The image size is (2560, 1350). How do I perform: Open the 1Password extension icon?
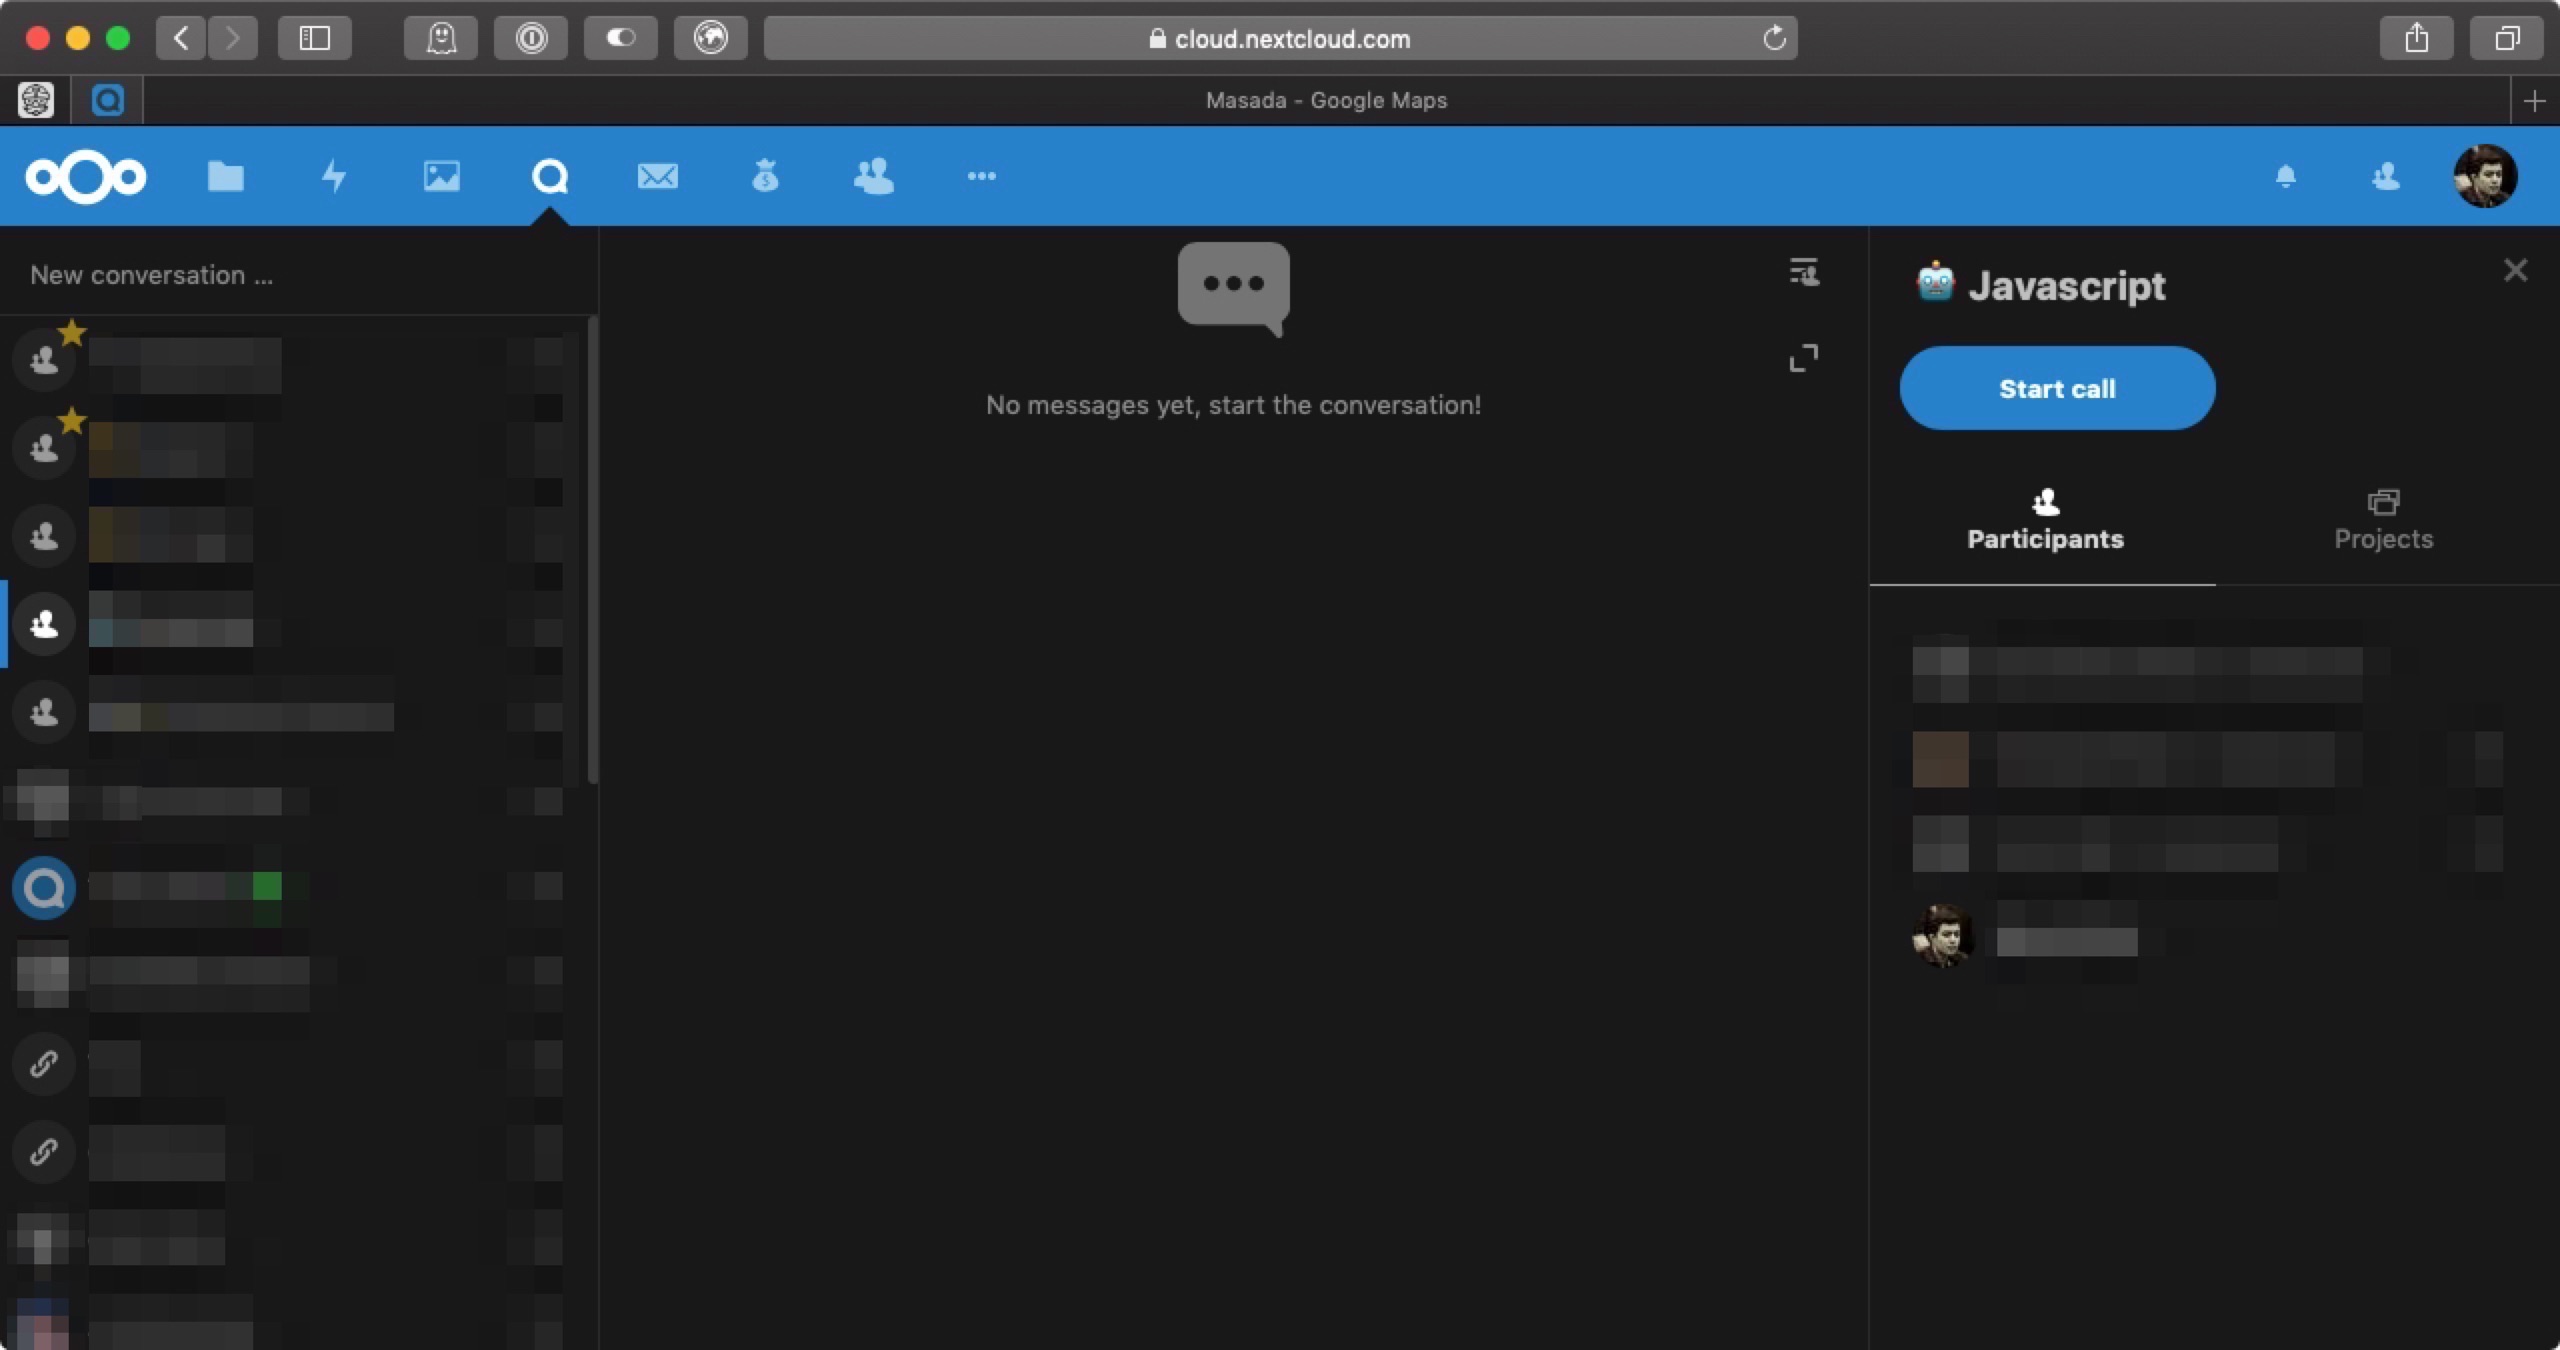tap(531, 38)
